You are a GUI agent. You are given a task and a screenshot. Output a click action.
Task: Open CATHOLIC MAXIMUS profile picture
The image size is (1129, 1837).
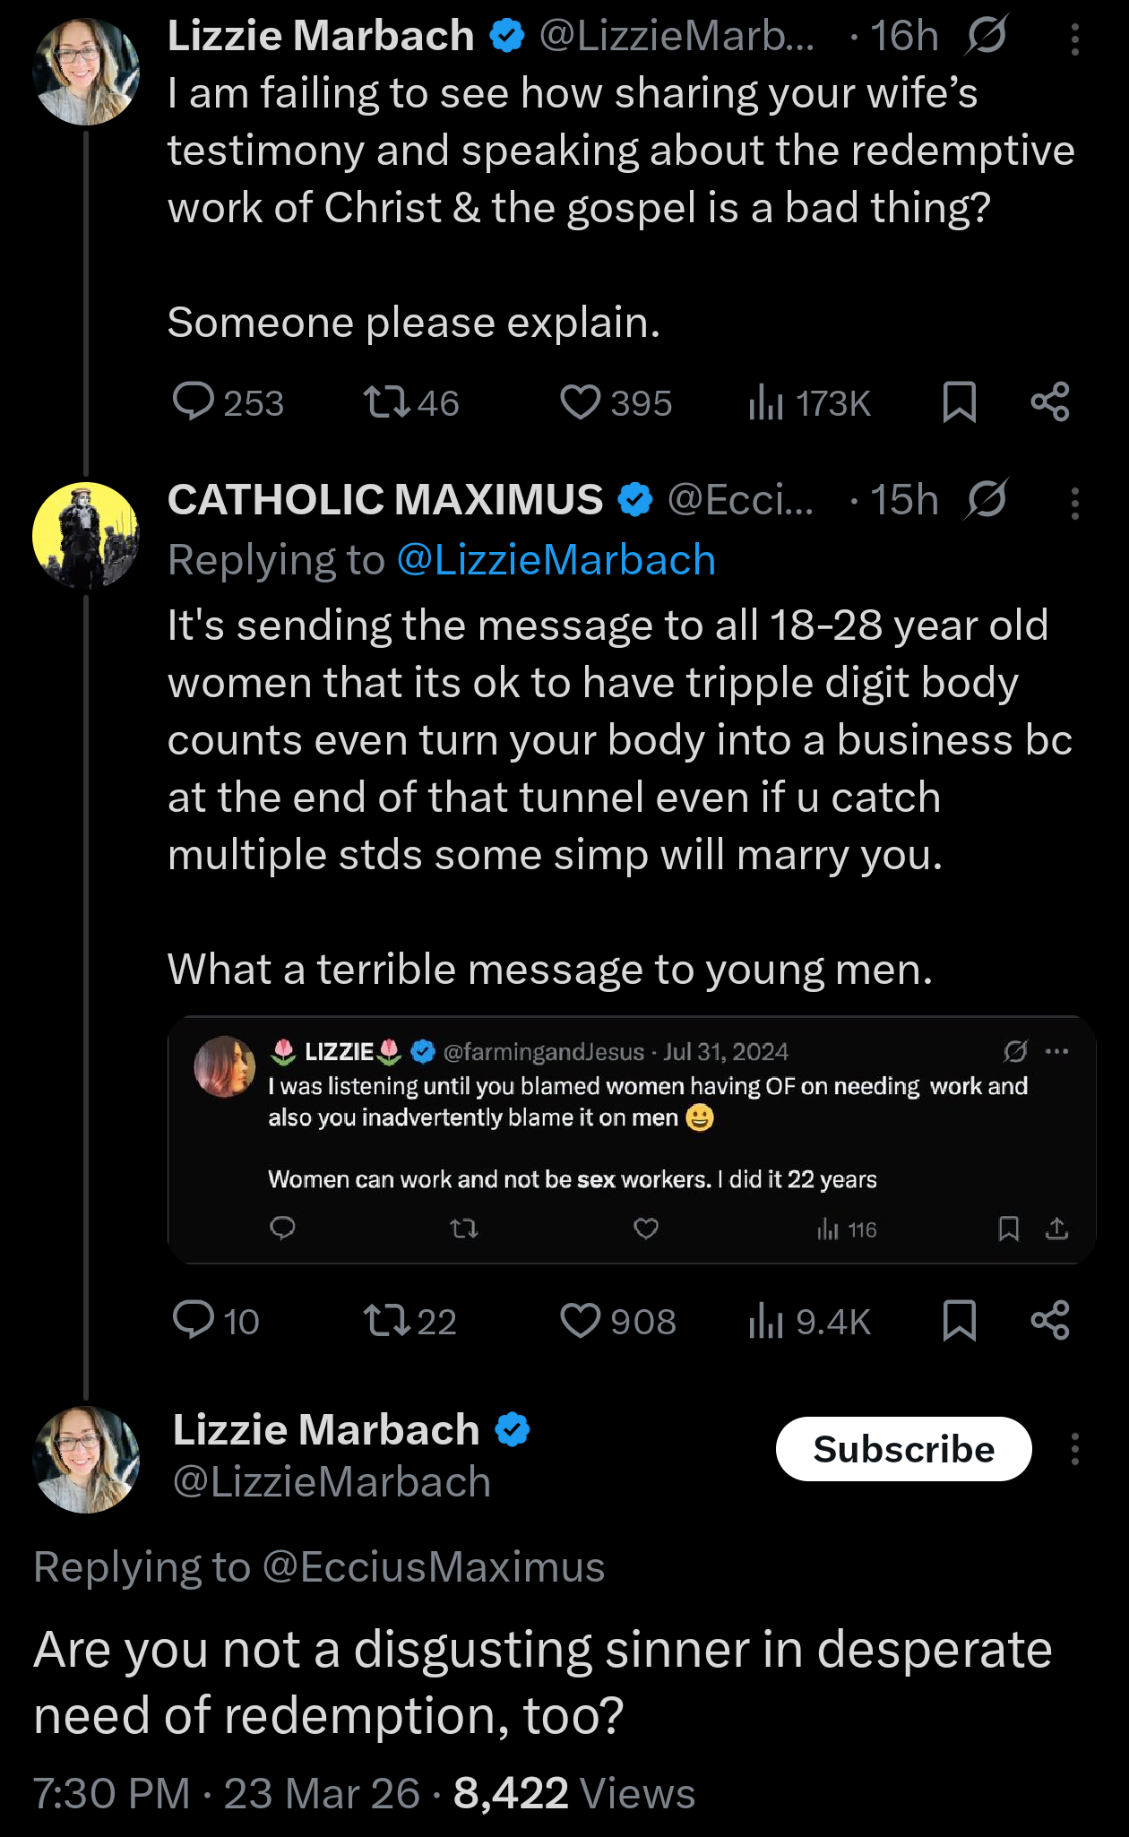[x=86, y=535]
